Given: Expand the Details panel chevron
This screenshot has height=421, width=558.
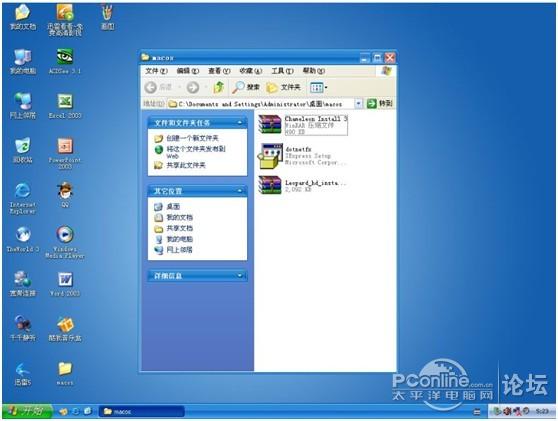Looking at the screenshot, I should 240,276.
